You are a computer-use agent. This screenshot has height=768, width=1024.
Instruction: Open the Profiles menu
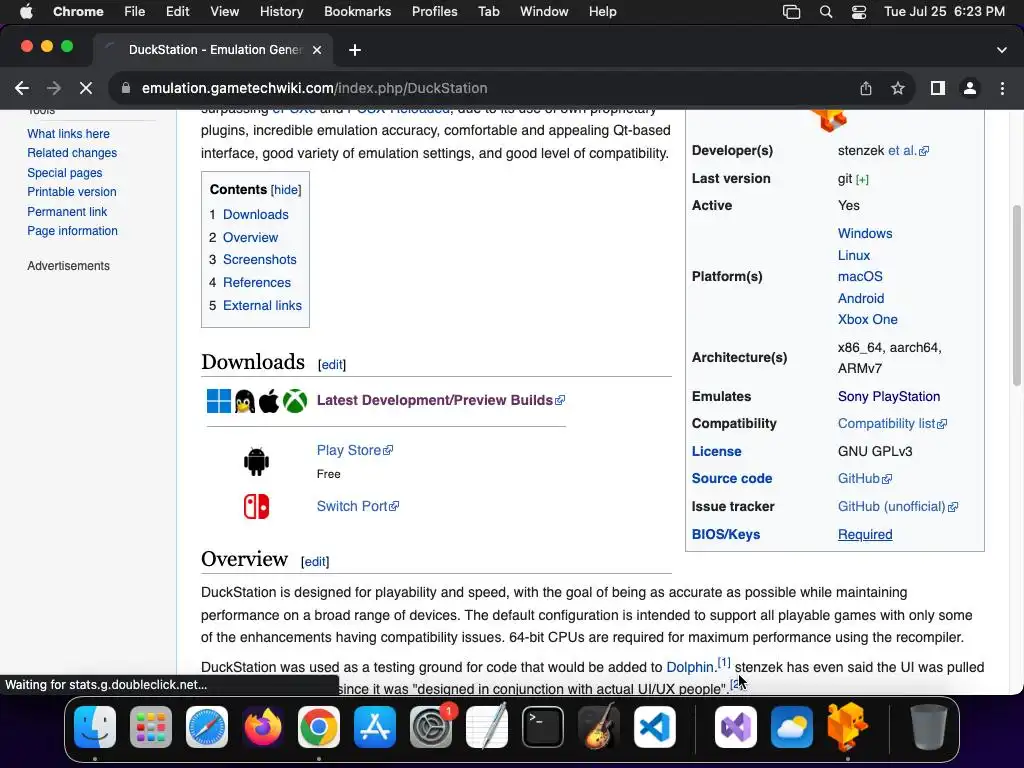434,12
